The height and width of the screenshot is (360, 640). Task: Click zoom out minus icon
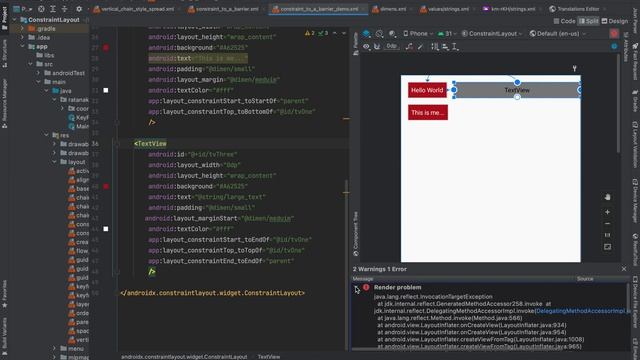click(x=607, y=224)
